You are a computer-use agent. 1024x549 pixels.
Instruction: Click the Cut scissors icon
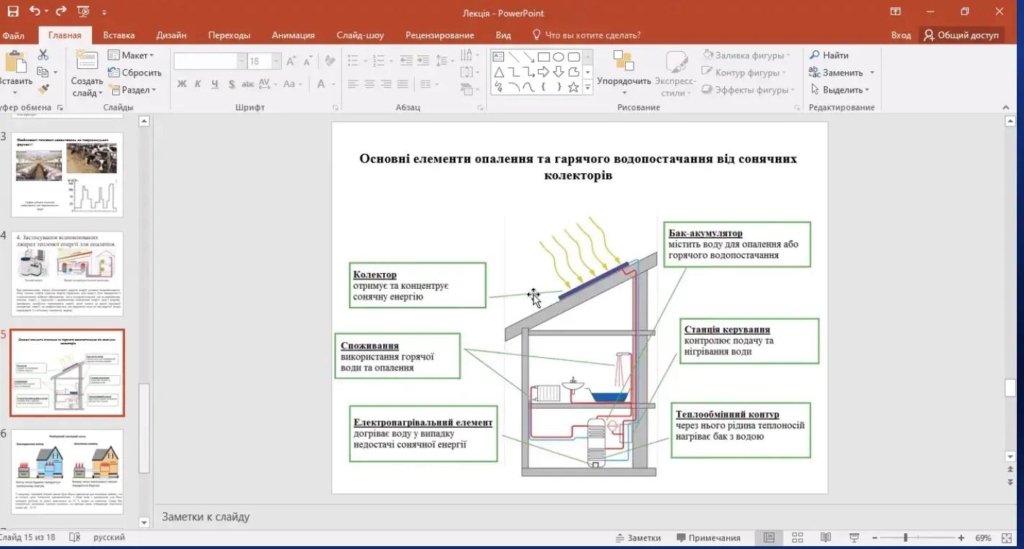(x=43, y=55)
